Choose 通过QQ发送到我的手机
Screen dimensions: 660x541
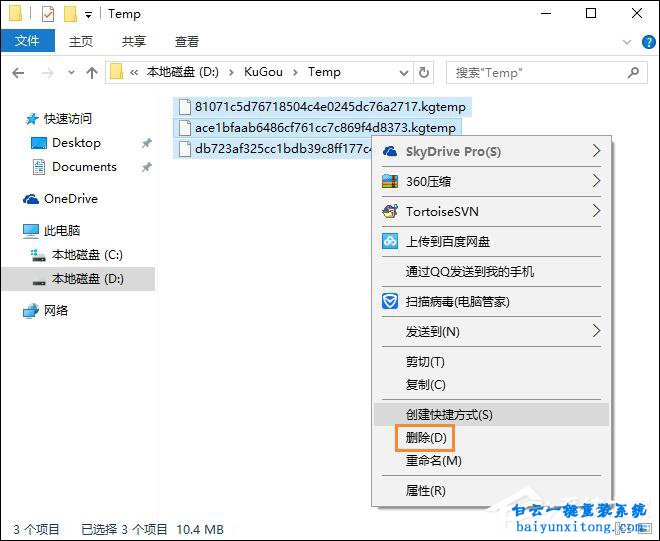coord(491,272)
